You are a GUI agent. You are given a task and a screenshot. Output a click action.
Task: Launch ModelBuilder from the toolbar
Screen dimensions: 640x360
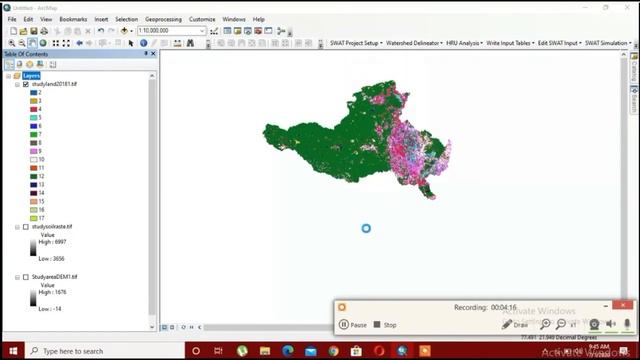pos(281,31)
